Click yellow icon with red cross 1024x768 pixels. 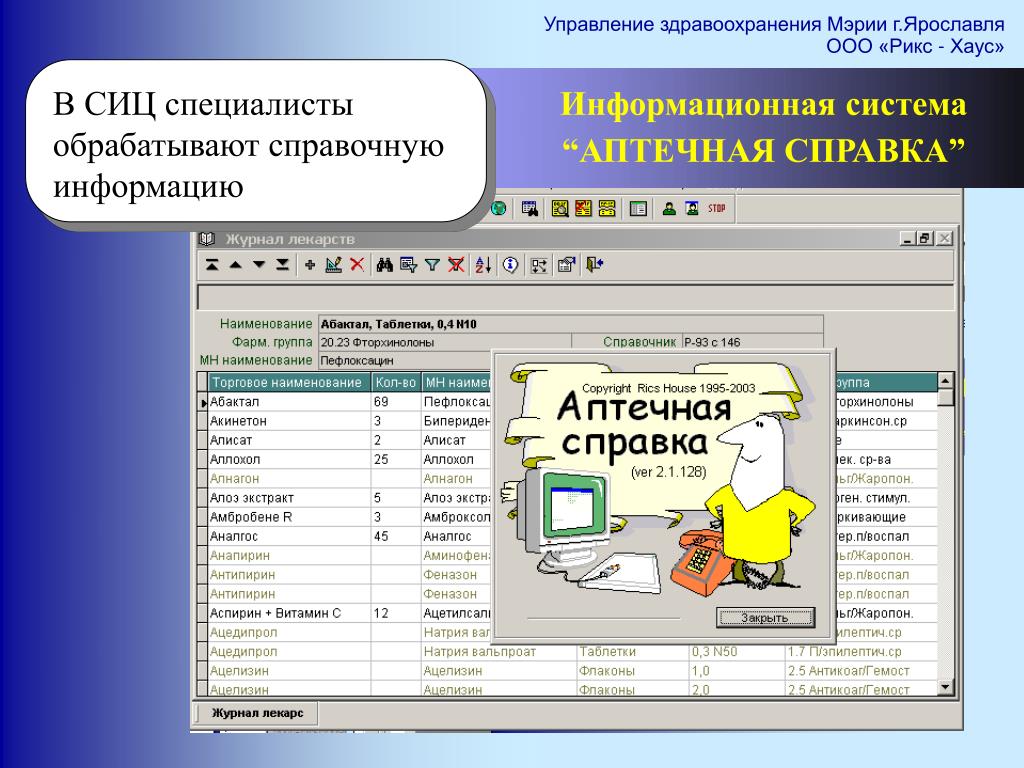coord(583,209)
